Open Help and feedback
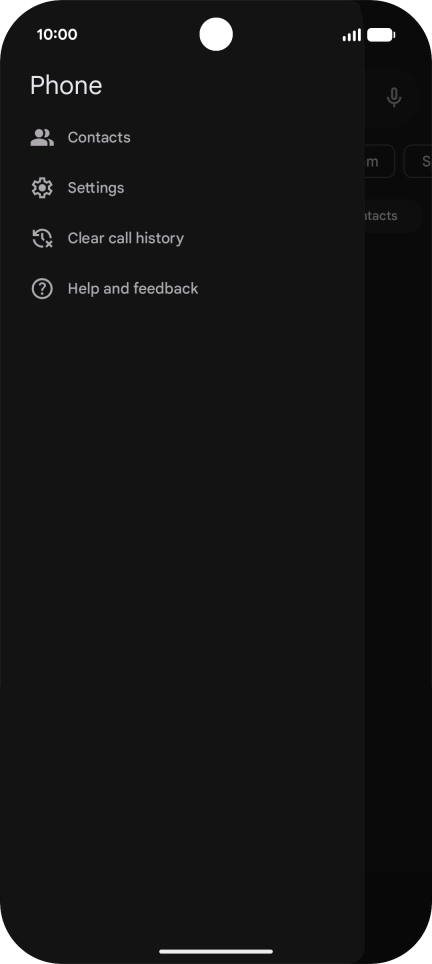 click(183, 288)
